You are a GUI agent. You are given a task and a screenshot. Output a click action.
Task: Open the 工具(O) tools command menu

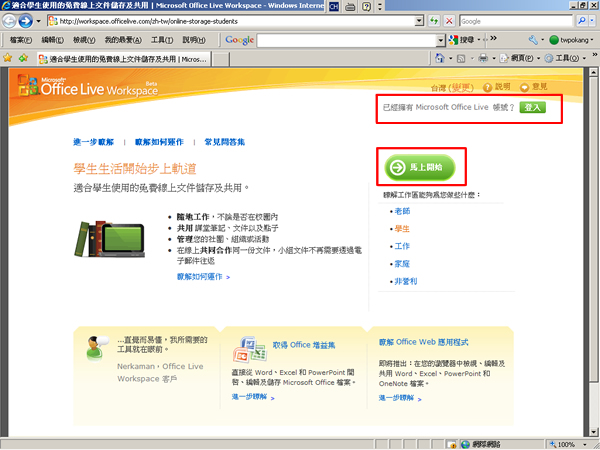pyautogui.click(x=565, y=58)
